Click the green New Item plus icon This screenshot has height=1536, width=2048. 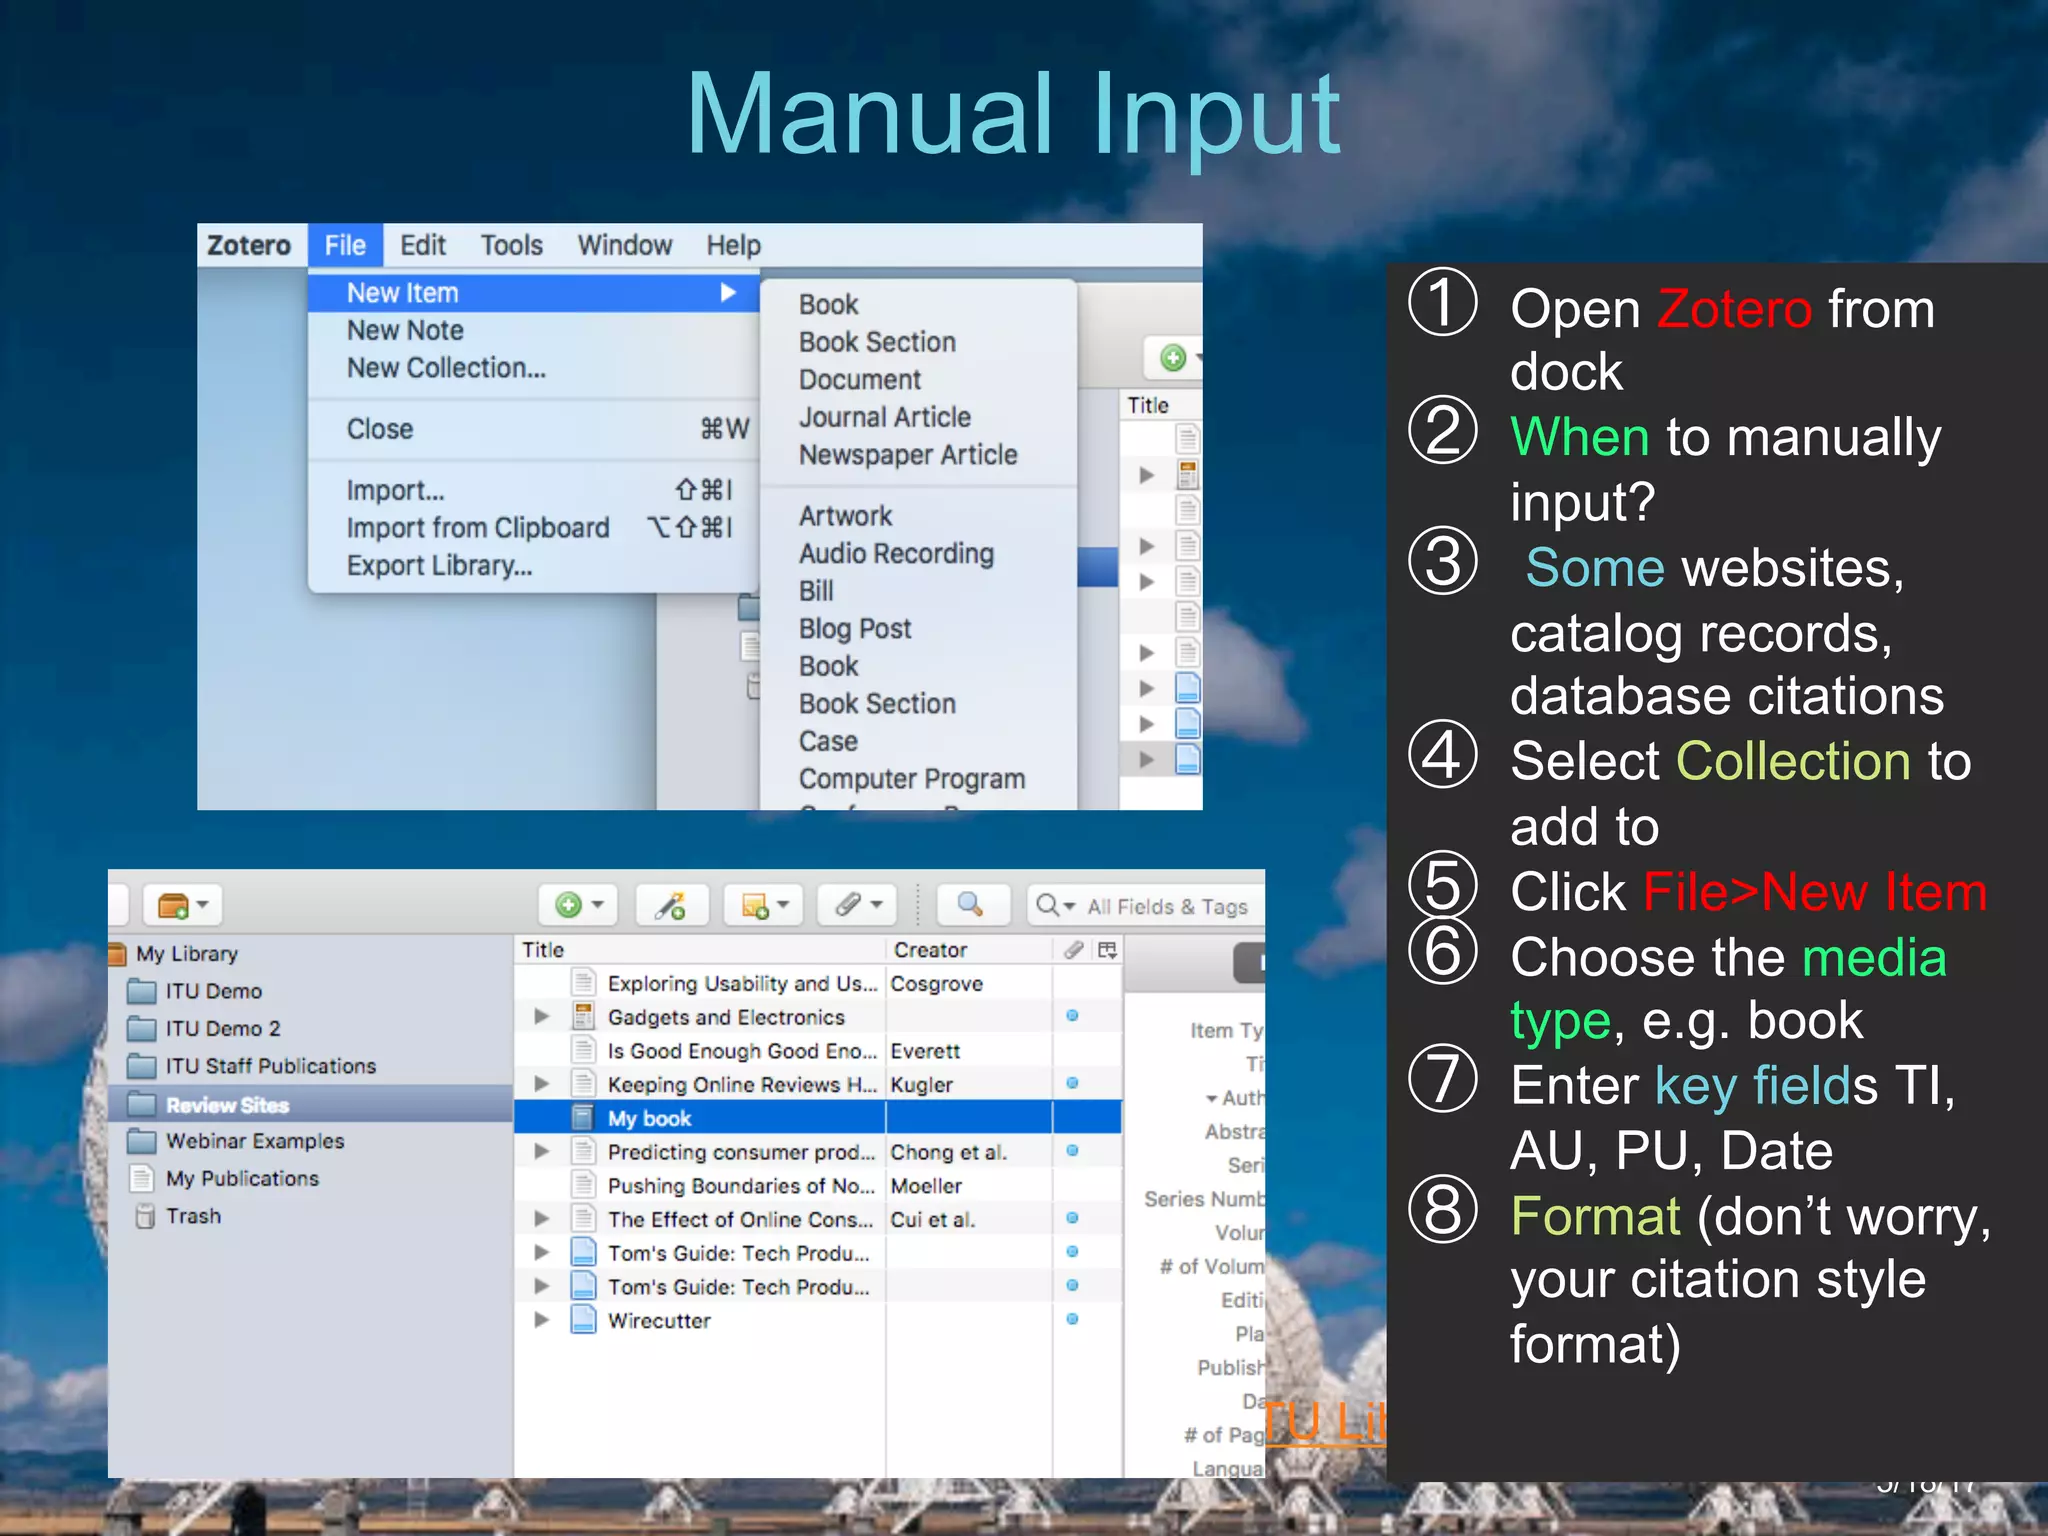[x=568, y=905]
